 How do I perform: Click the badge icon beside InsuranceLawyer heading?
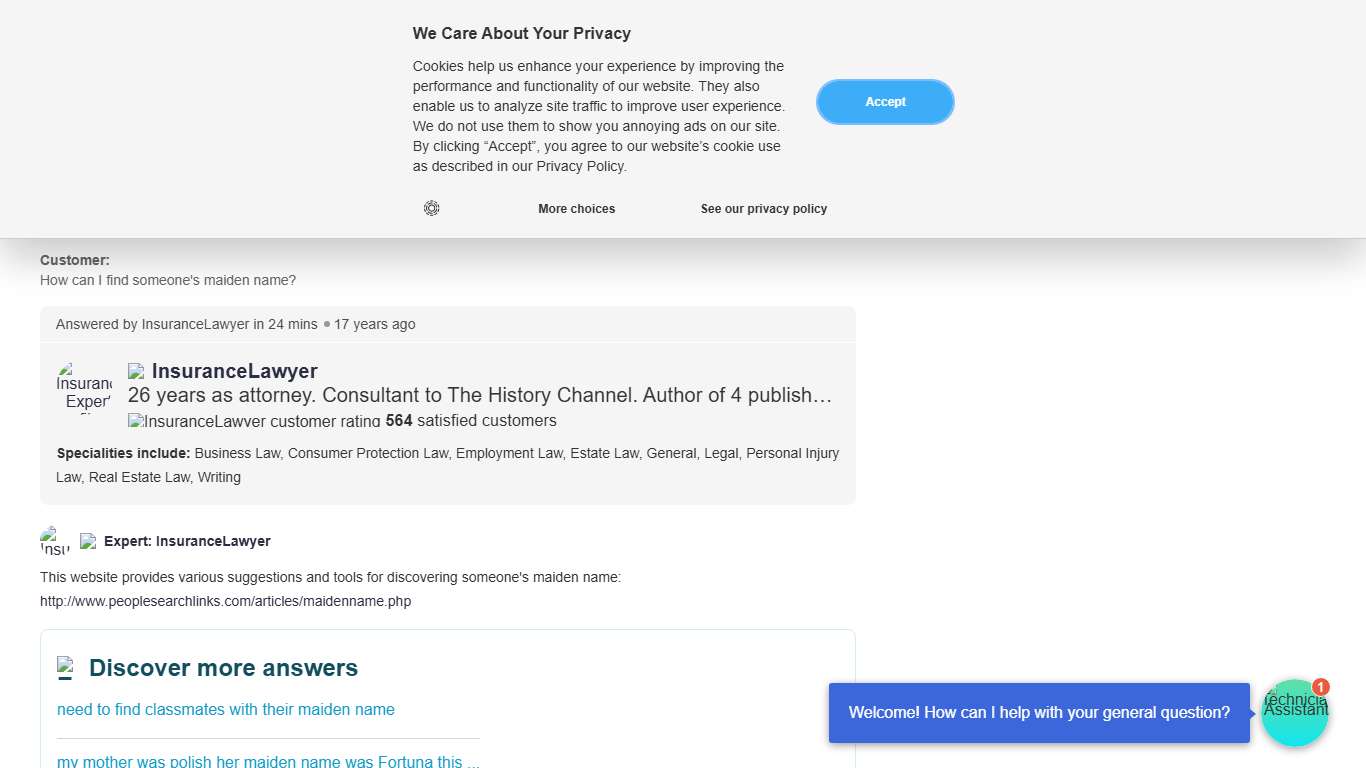pyautogui.click(x=136, y=372)
